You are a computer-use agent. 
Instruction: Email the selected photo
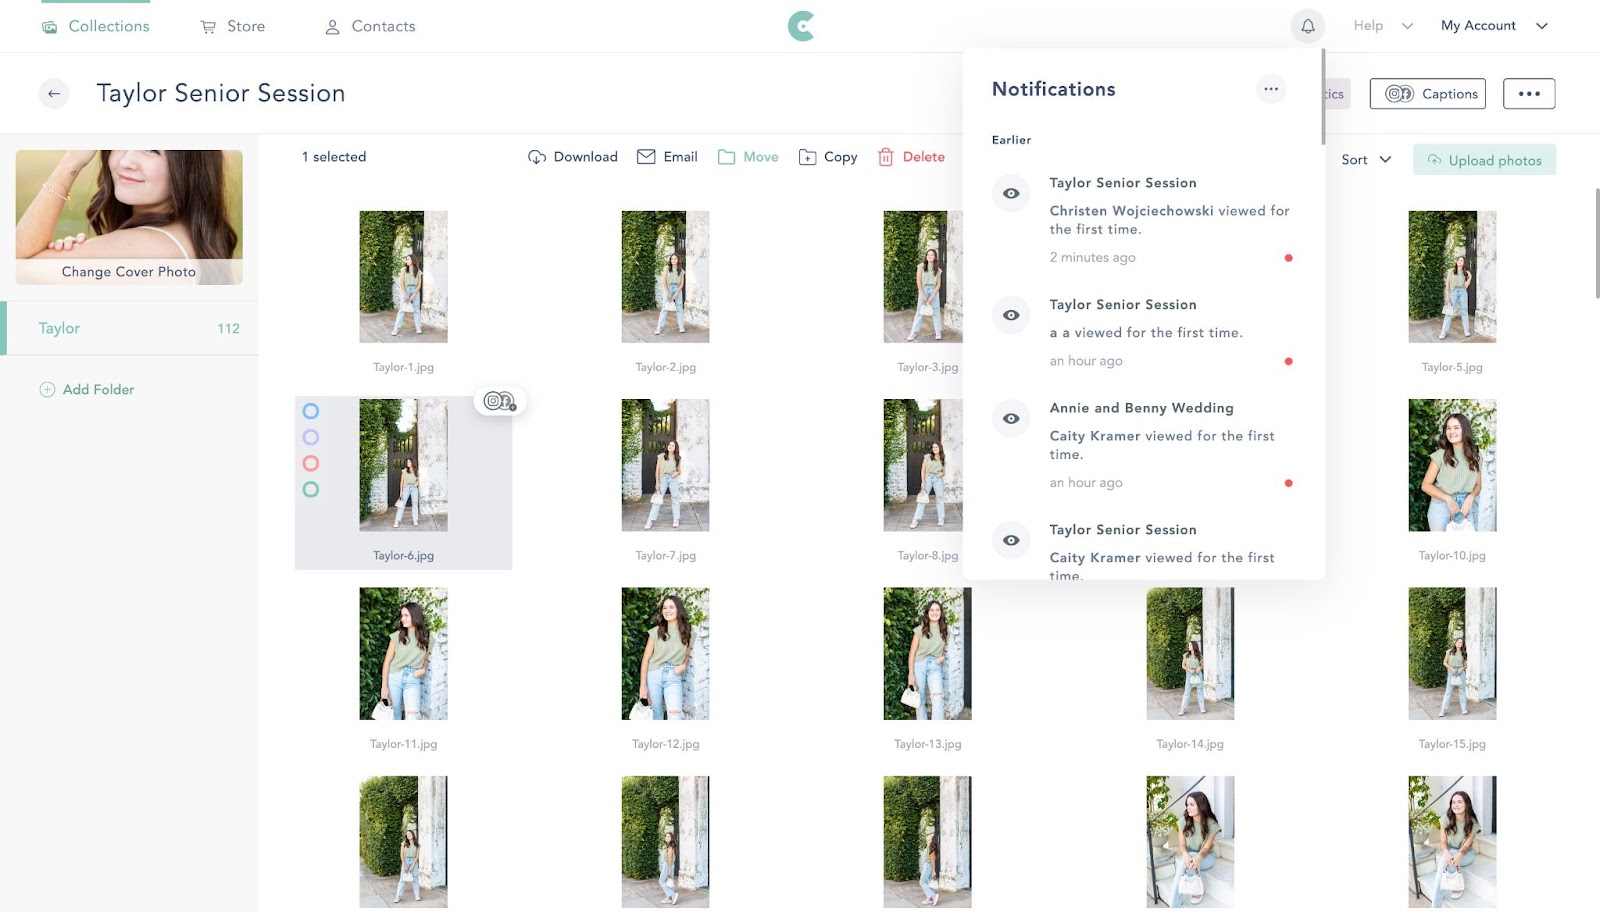(667, 157)
